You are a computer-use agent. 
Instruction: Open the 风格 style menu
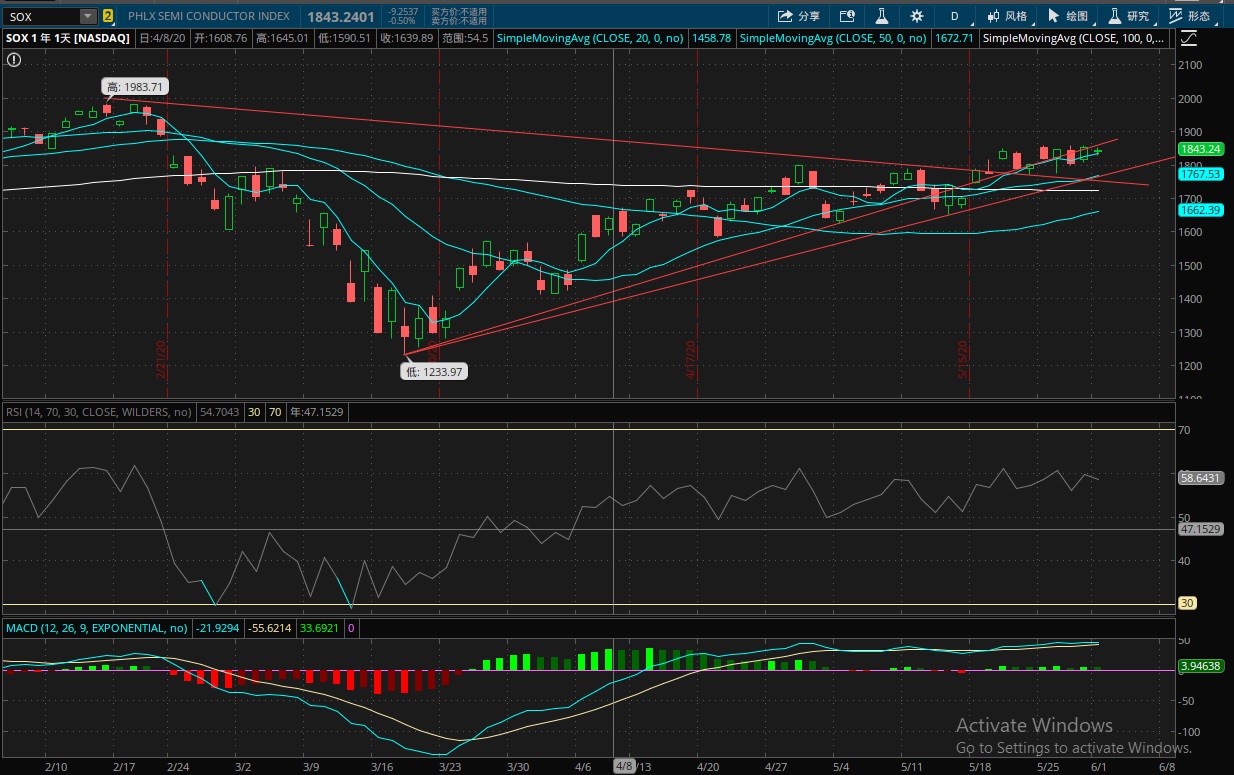(x=1006, y=16)
